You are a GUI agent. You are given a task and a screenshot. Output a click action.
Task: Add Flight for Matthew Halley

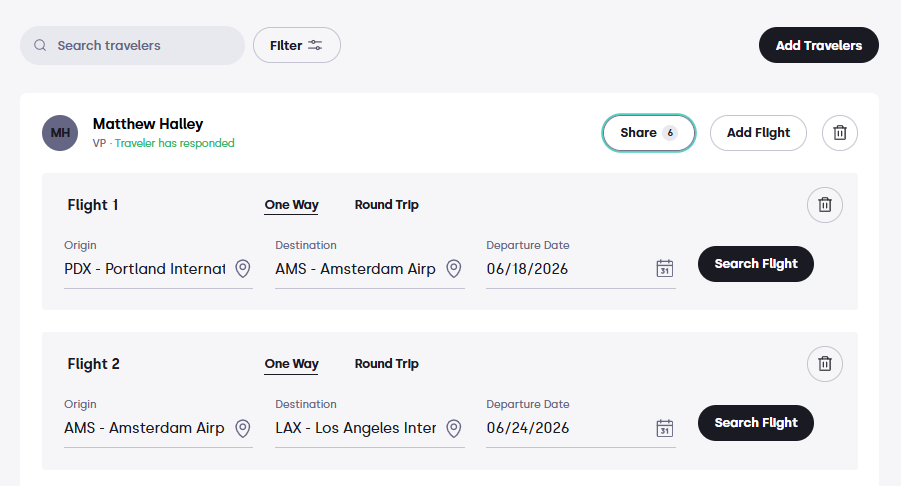click(x=758, y=133)
